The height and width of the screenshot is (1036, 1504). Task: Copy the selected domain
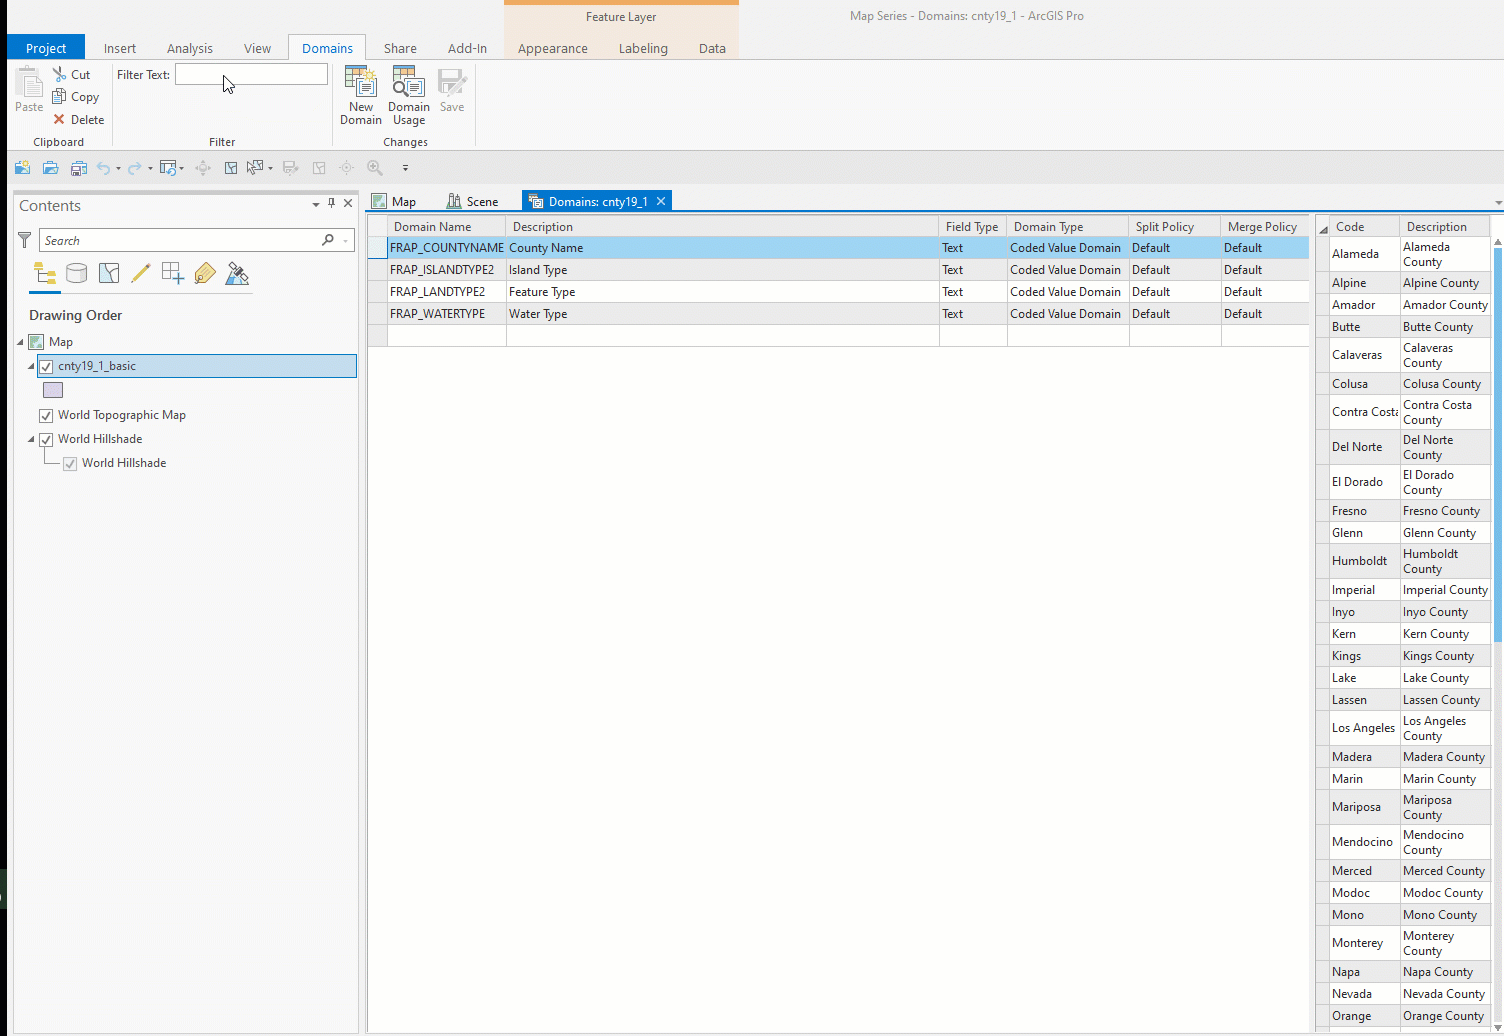[76, 97]
